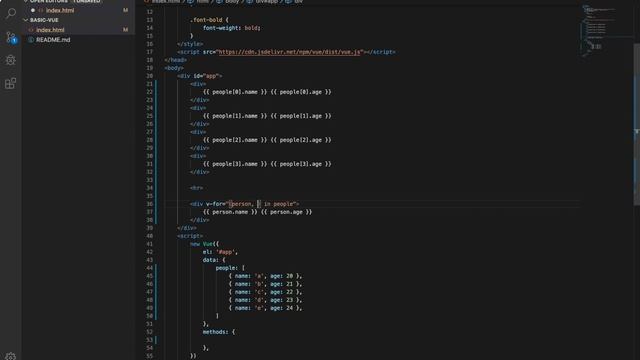Open the Extensions view
This screenshot has width=640, height=360.
(11, 83)
